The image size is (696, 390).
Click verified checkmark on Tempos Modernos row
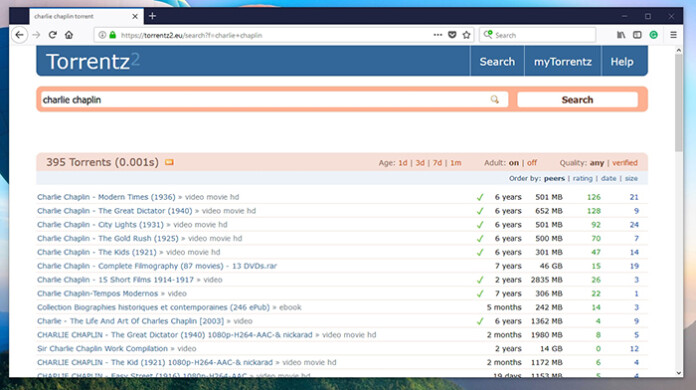coord(480,293)
